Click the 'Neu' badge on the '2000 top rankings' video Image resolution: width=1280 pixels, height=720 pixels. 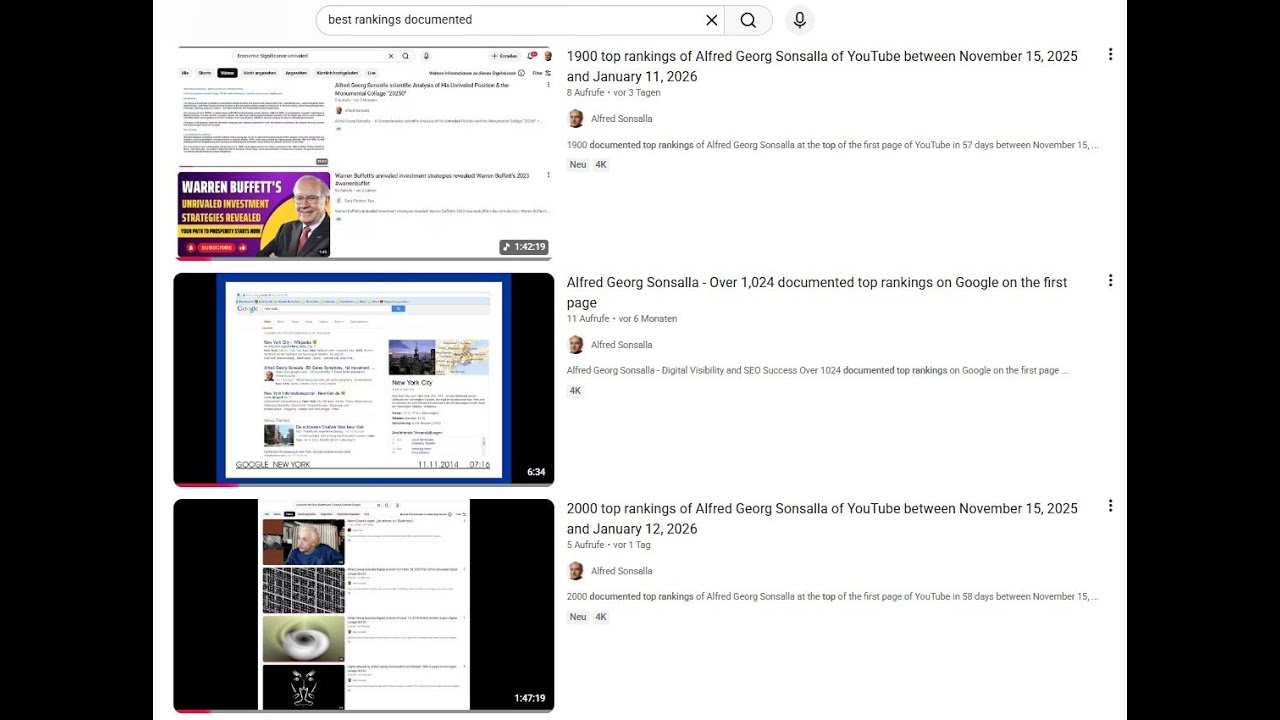click(x=578, y=617)
